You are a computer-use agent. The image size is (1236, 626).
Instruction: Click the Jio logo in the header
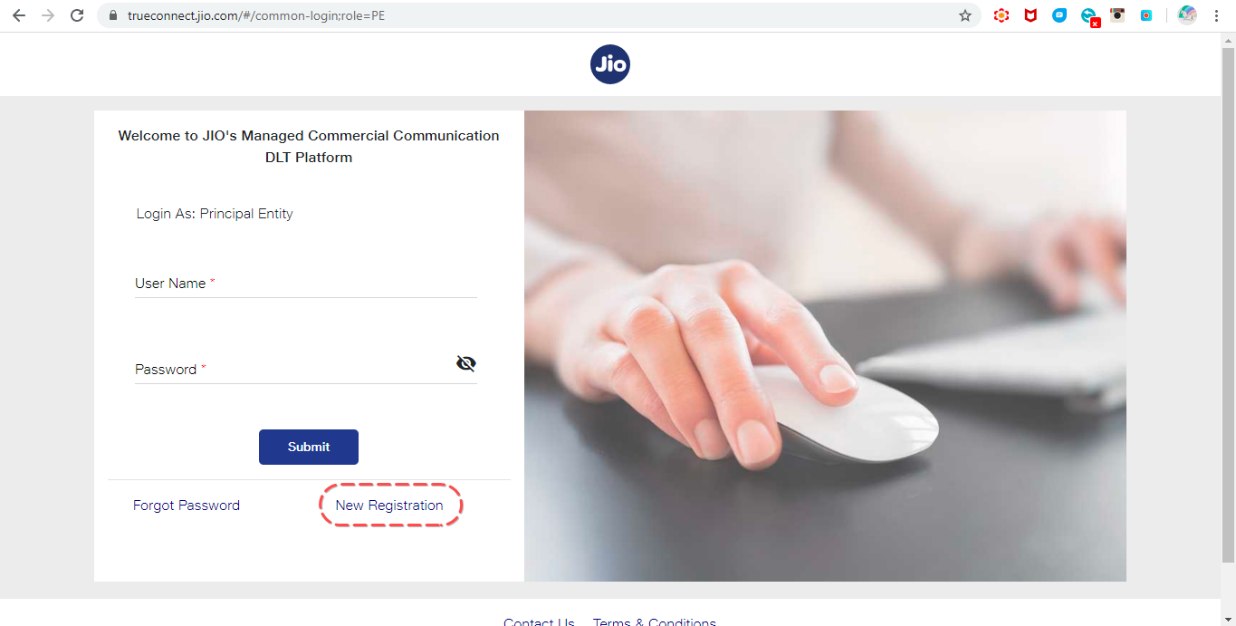pyautogui.click(x=610, y=65)
